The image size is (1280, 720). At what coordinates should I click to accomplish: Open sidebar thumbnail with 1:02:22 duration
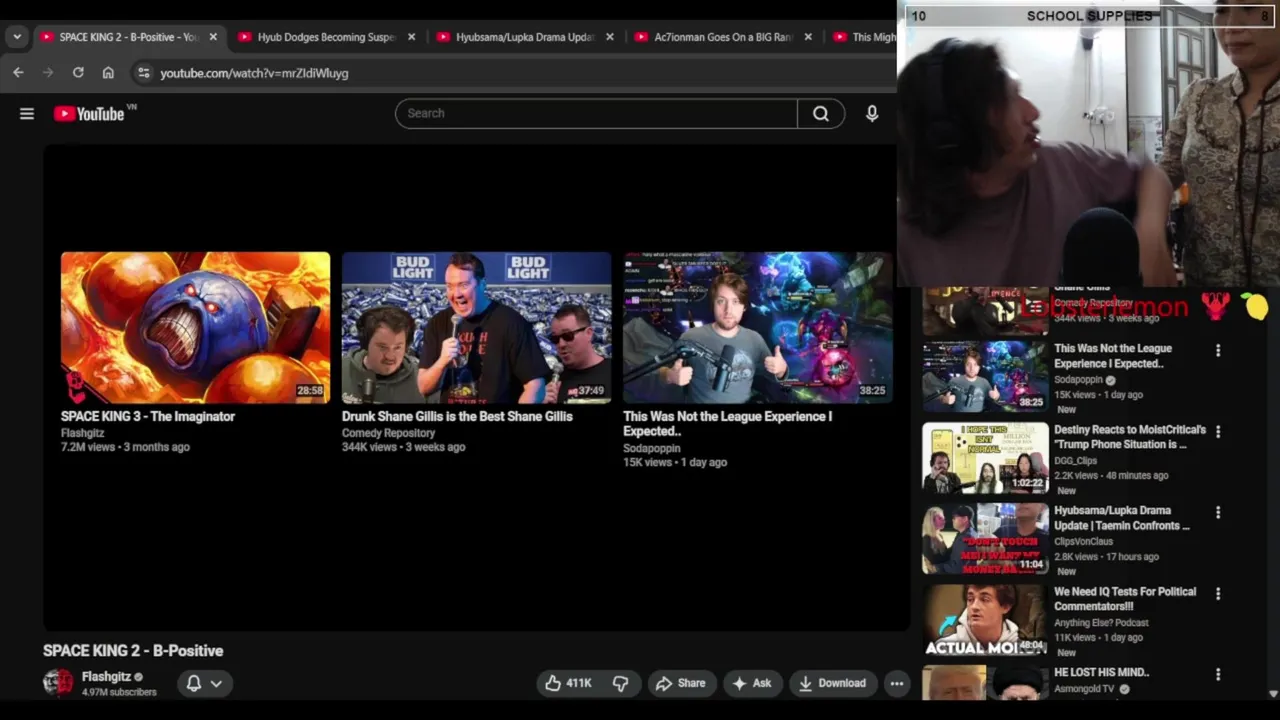(985, 458)
